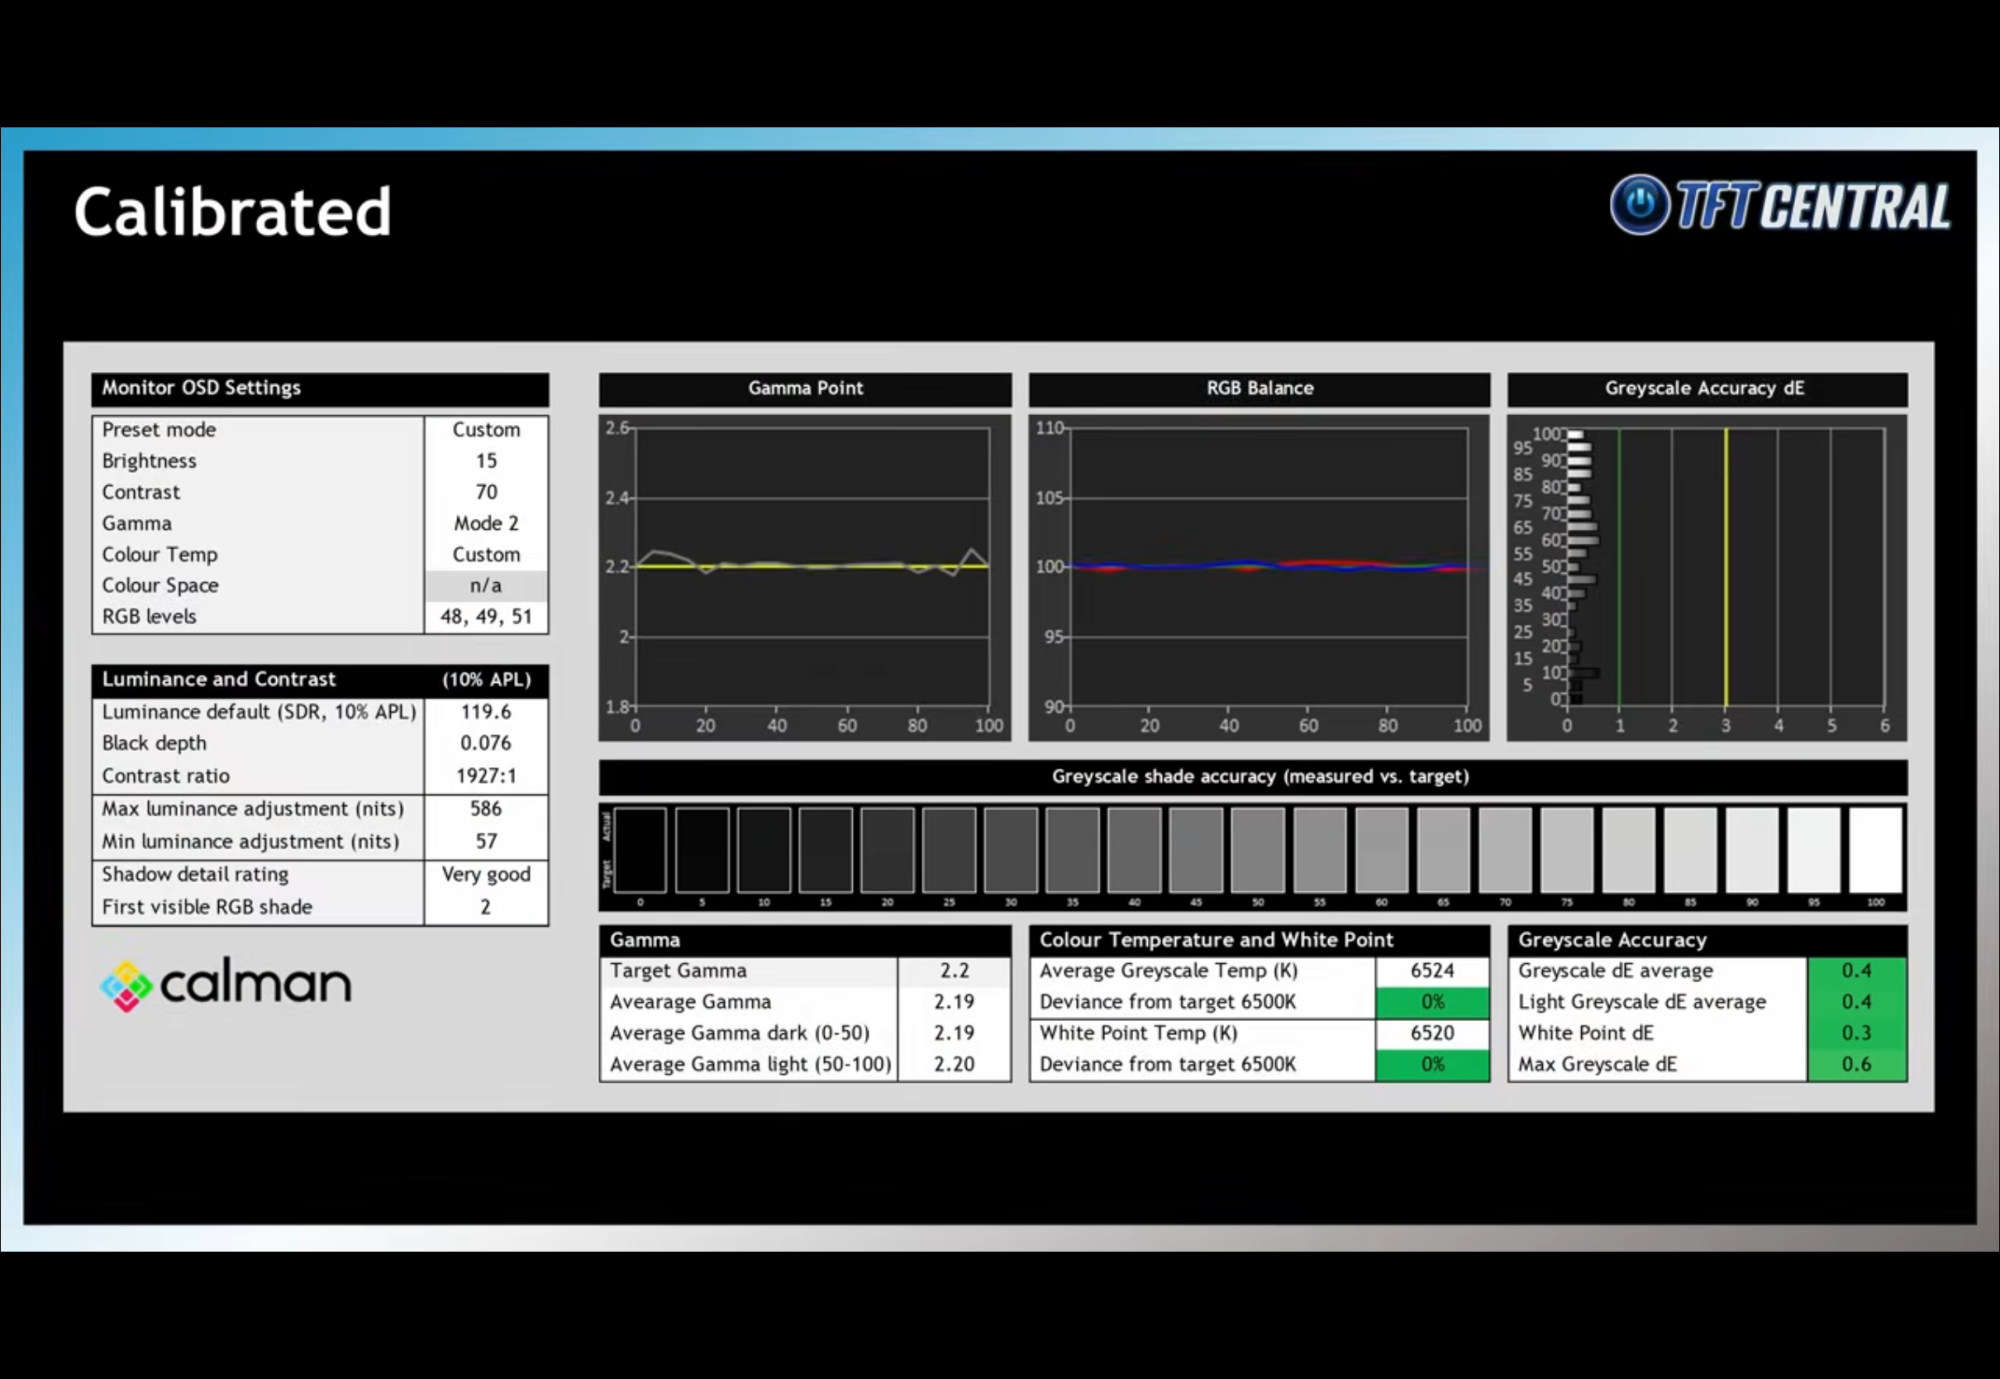
Task: Click the Calman colorful logo icon
Action: coord(126,986)
